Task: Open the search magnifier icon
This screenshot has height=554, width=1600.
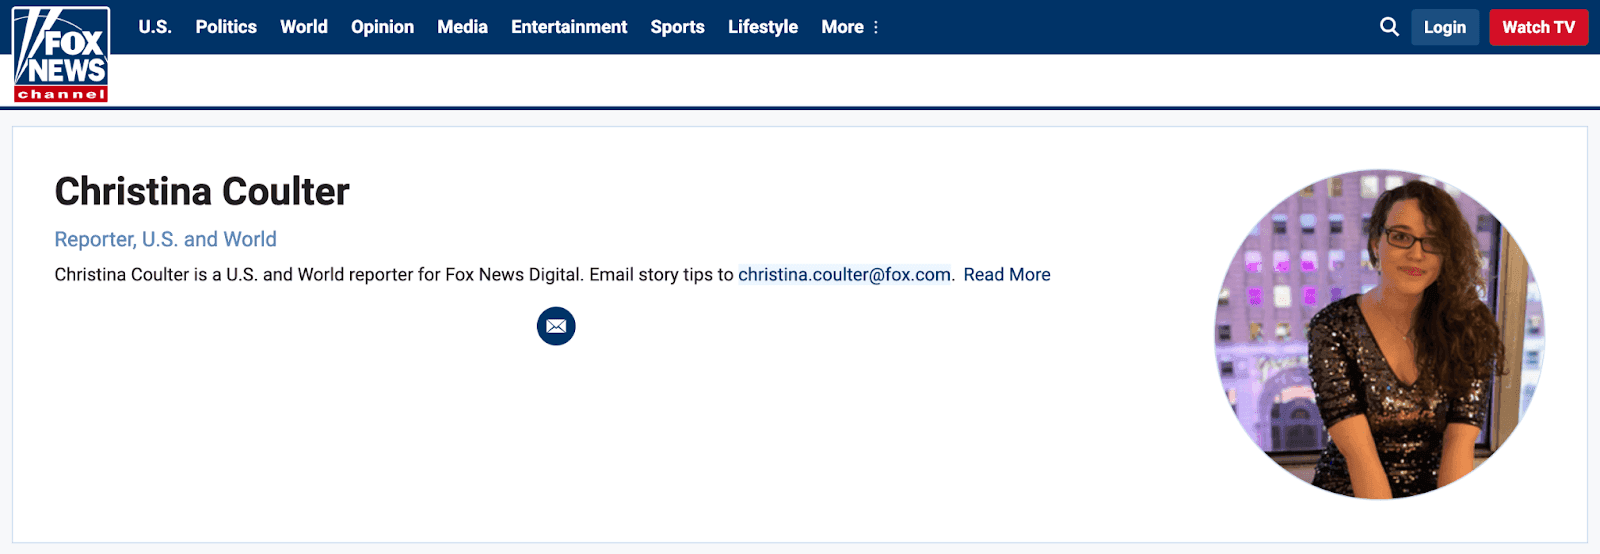Action: pyautogui.click(x=1389, y=27)
